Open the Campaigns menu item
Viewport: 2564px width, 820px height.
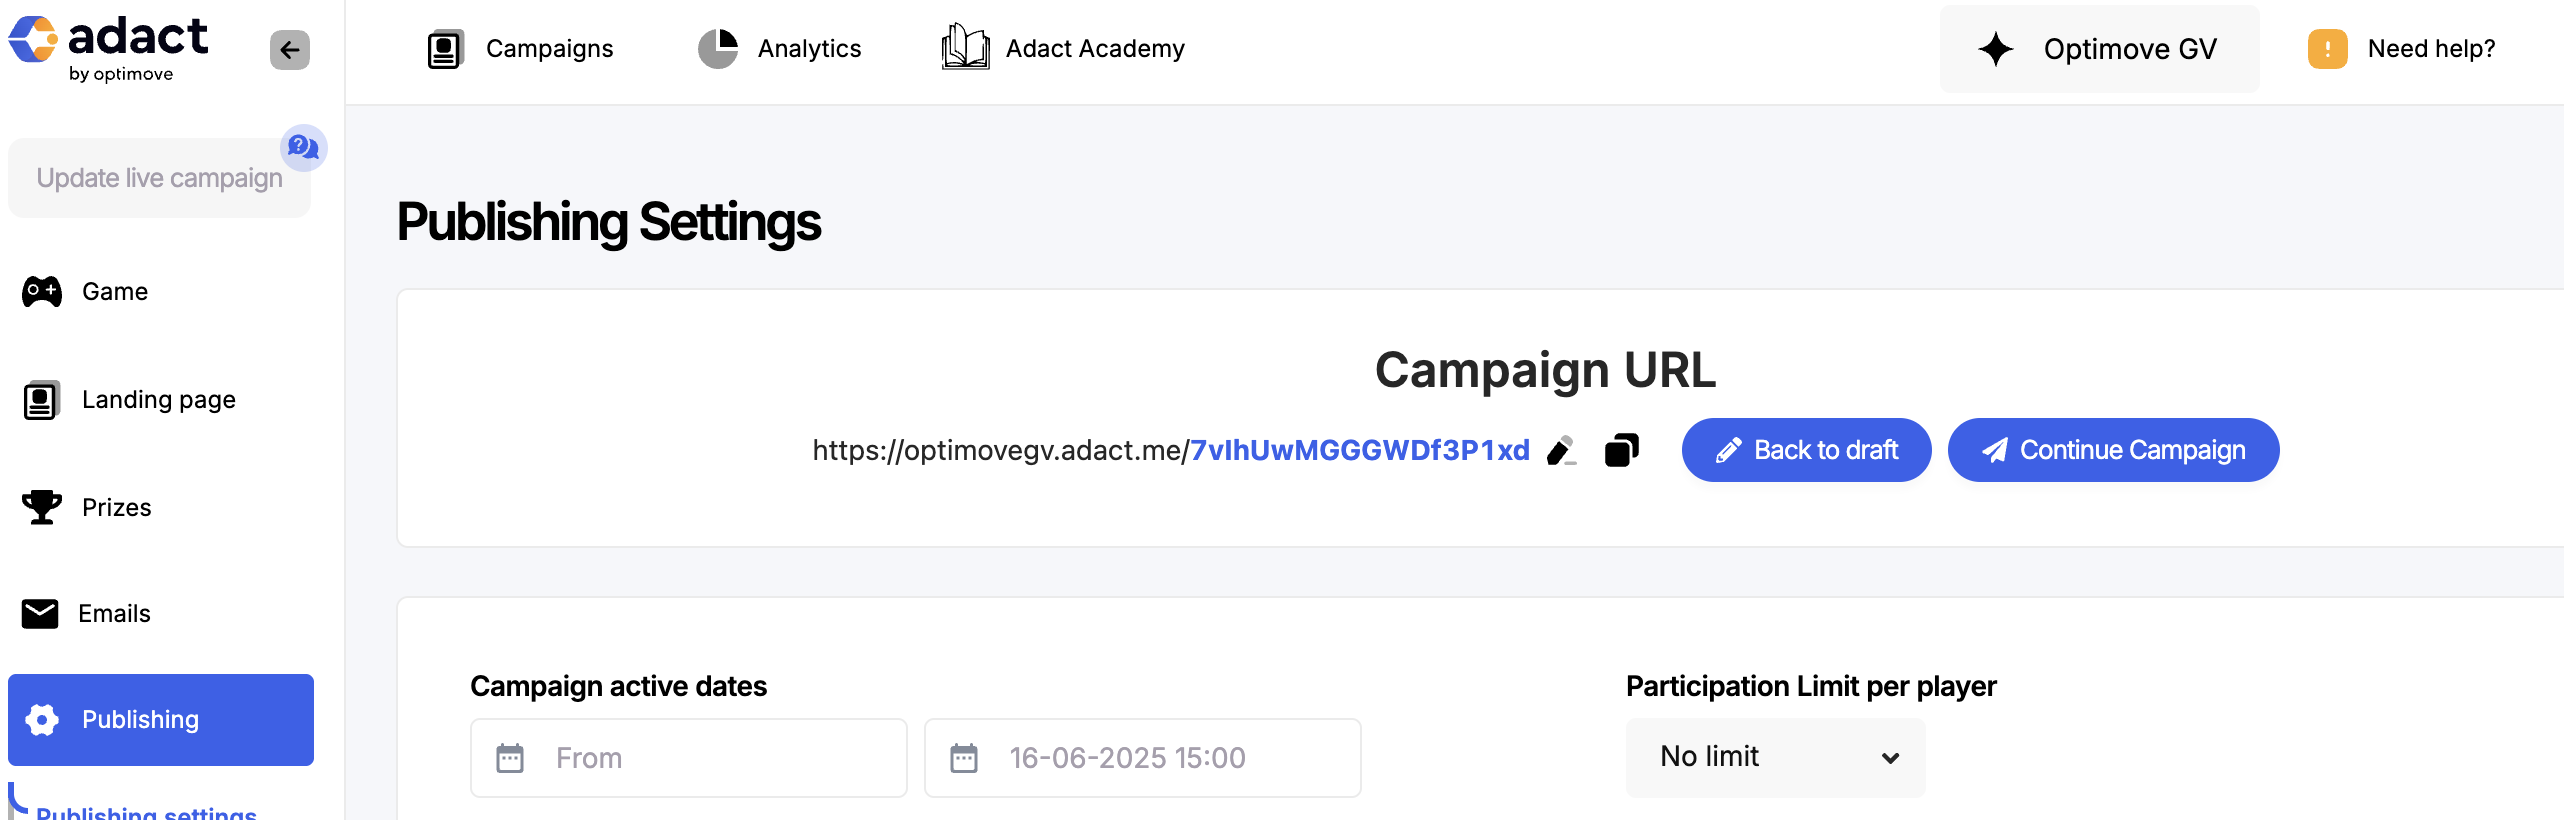520,49
